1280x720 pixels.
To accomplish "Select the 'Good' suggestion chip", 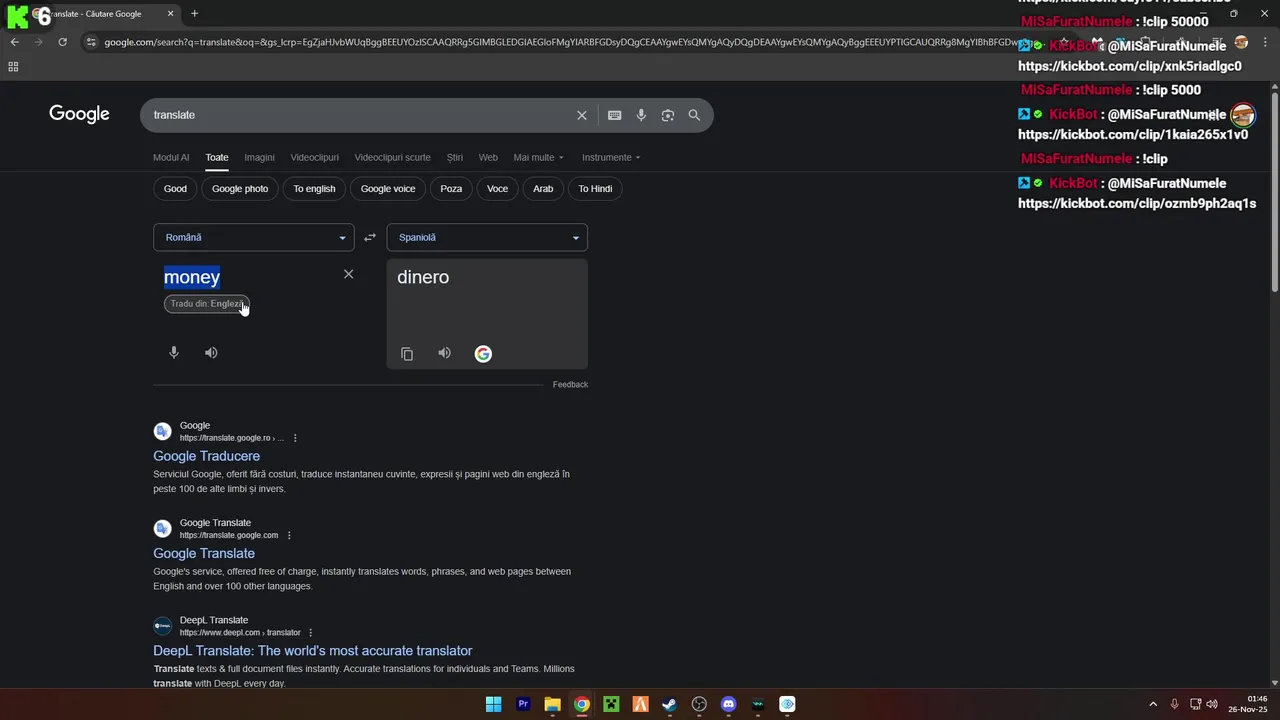I will (x=175, y=188).
